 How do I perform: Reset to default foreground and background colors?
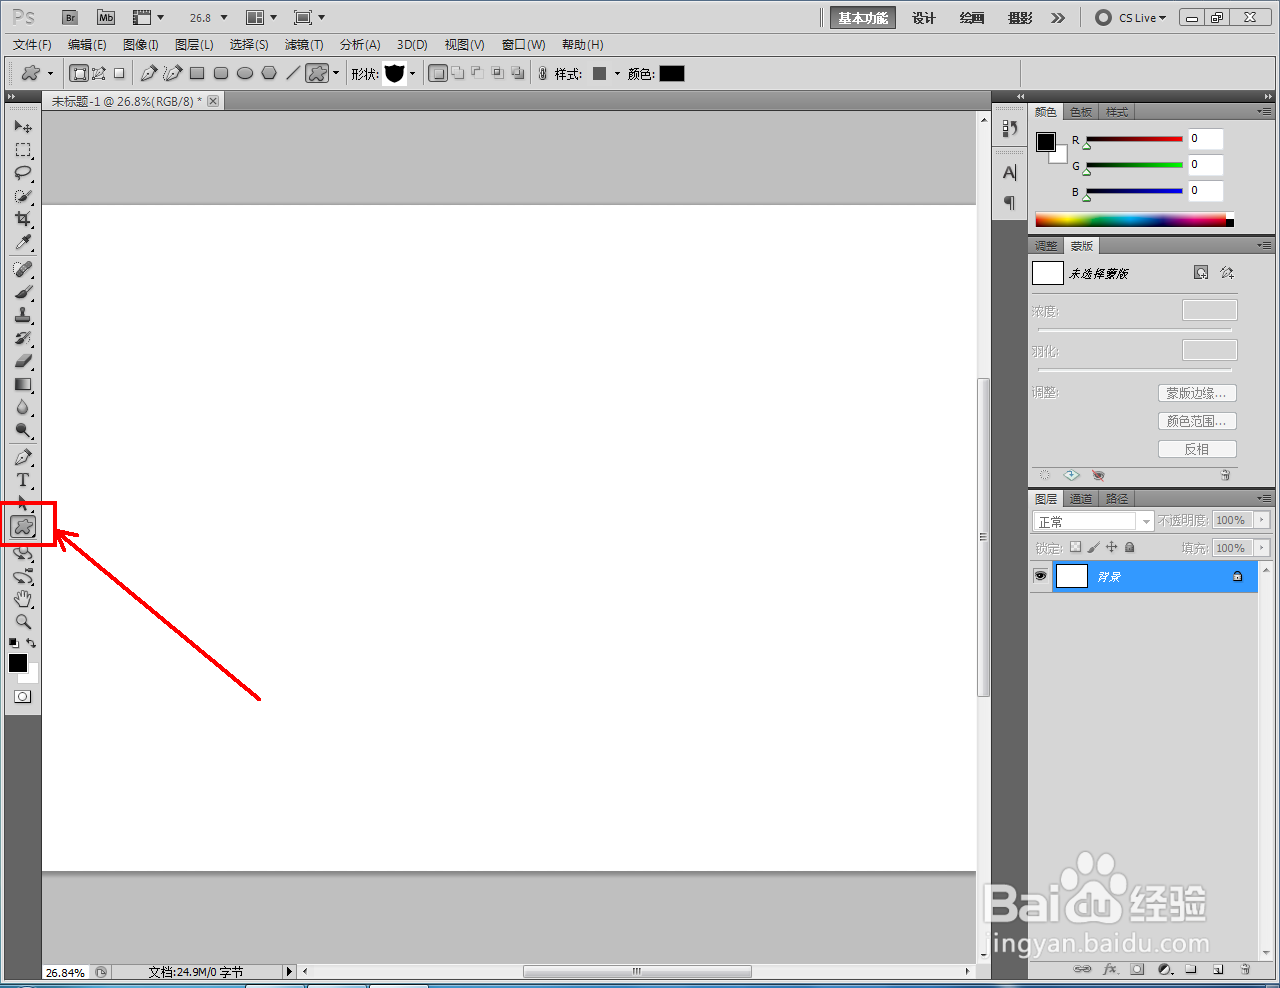[x=14, y=643]
